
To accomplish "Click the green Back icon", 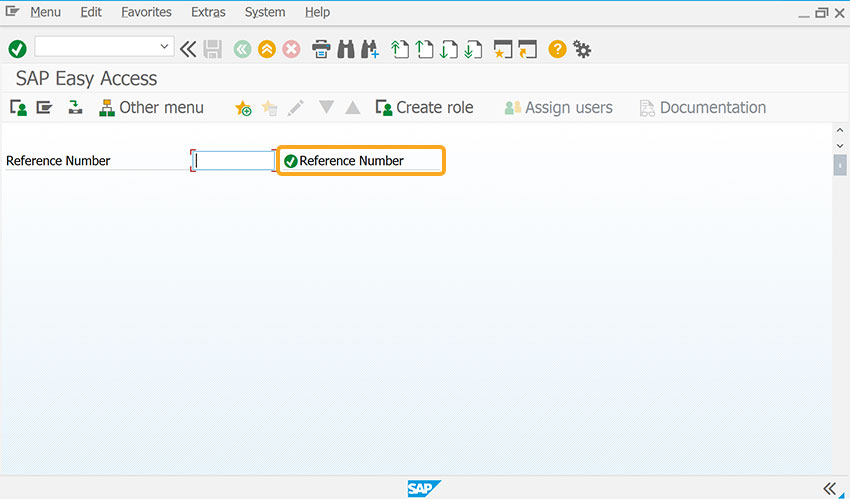I will coord(242,49).
